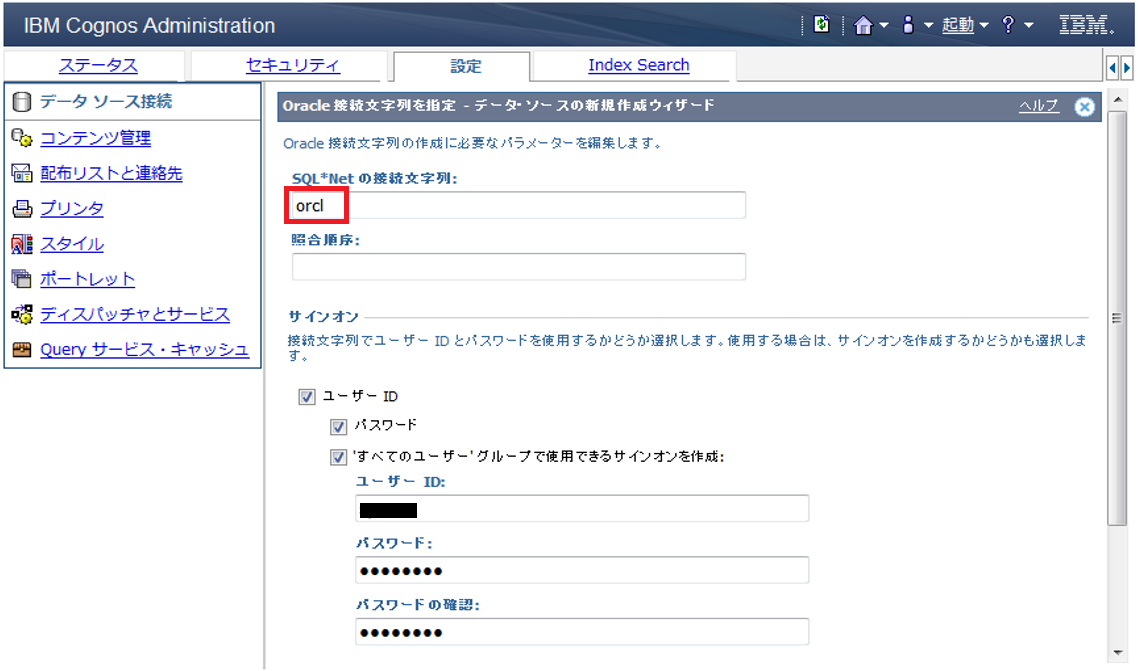
Task: Click the home icon in the header
Action: point(862,25)
